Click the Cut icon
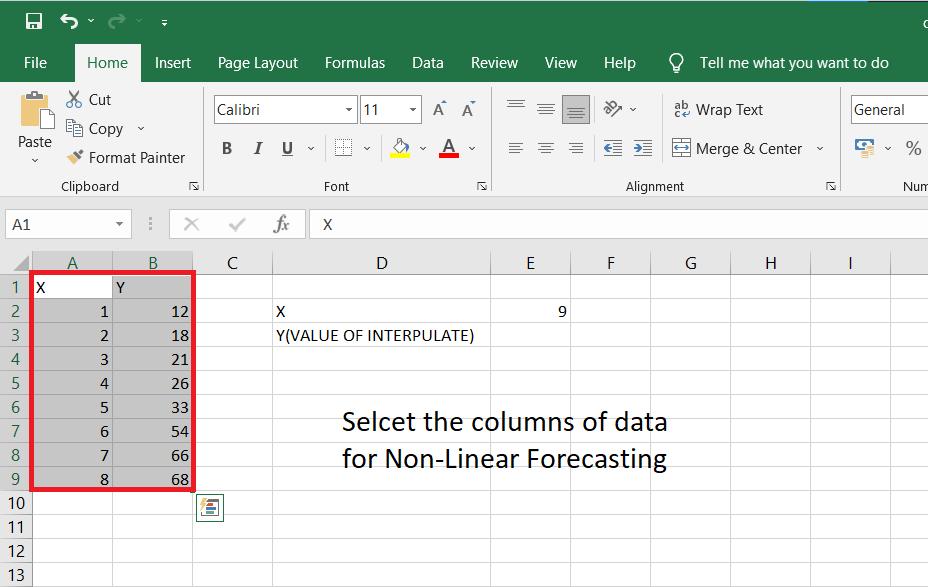Screen dimensions: 928x587 coord(73,99)
